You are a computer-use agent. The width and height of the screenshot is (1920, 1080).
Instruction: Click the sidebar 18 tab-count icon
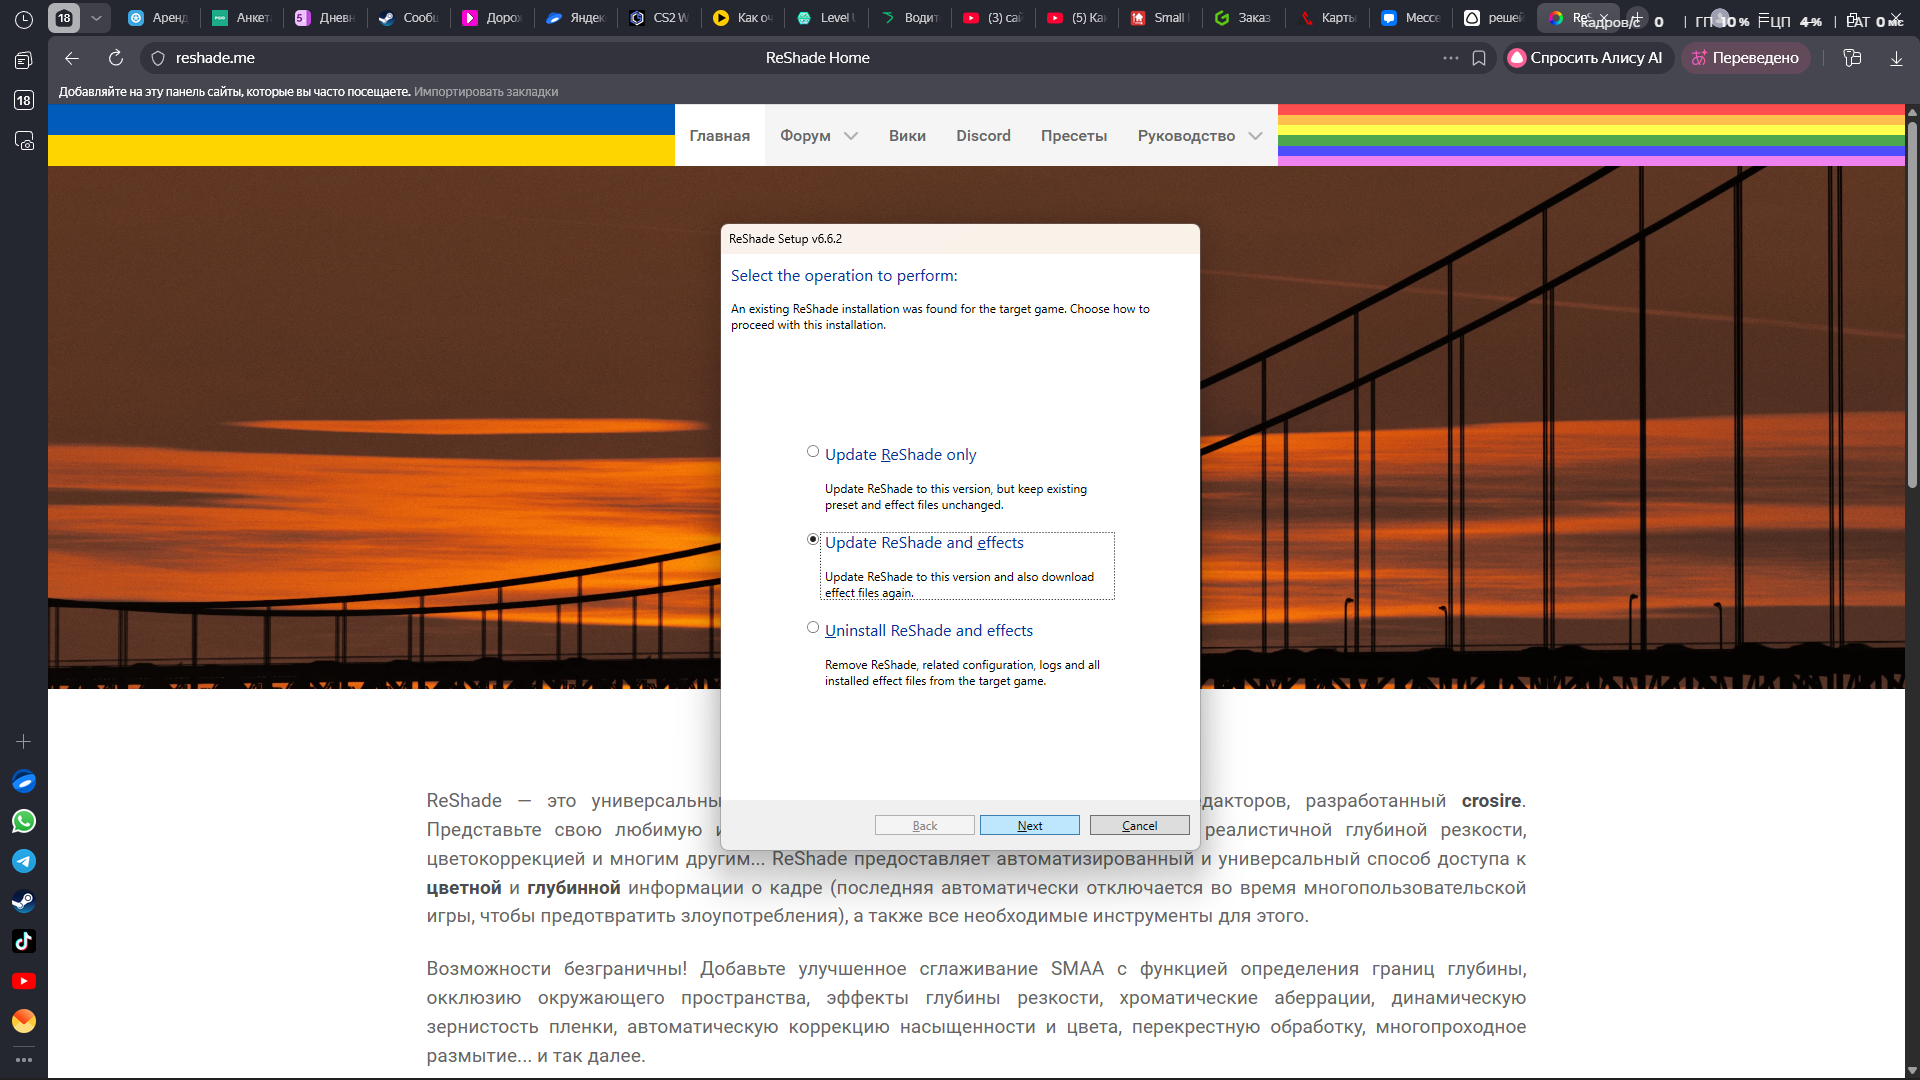click(24, 100)
